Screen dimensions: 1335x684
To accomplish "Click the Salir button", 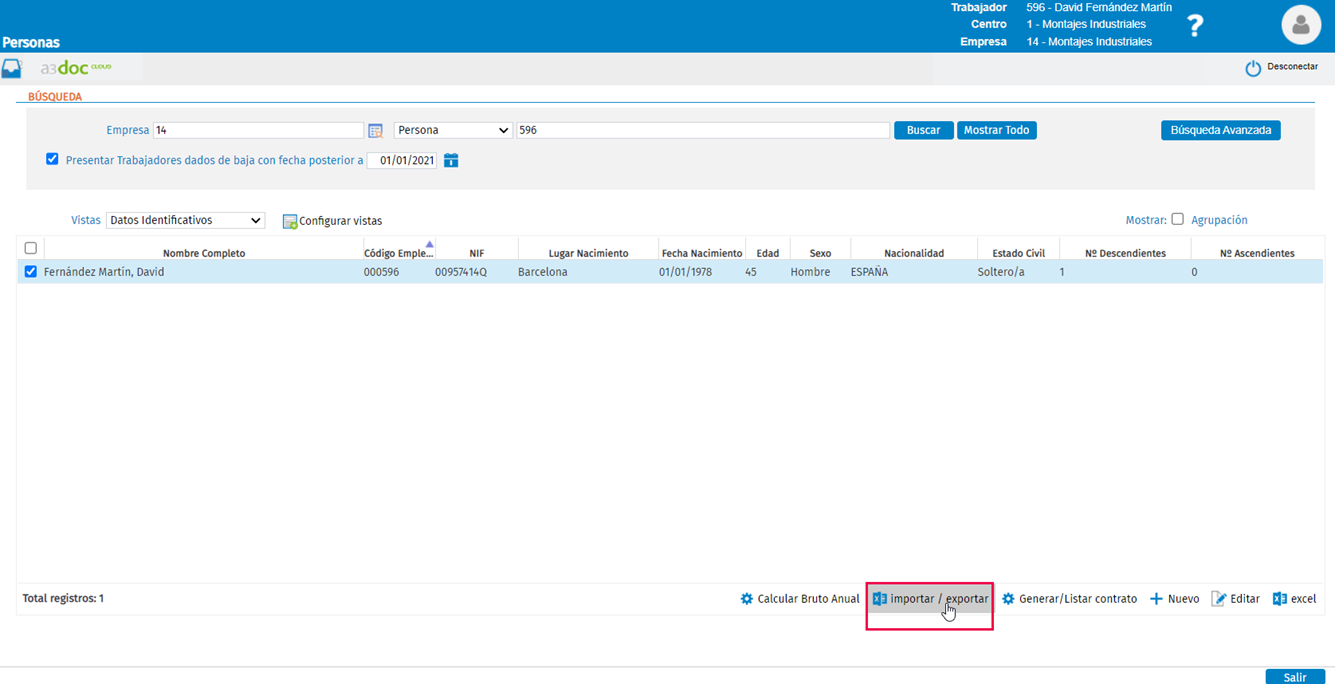I will [x=1295, y=677].
